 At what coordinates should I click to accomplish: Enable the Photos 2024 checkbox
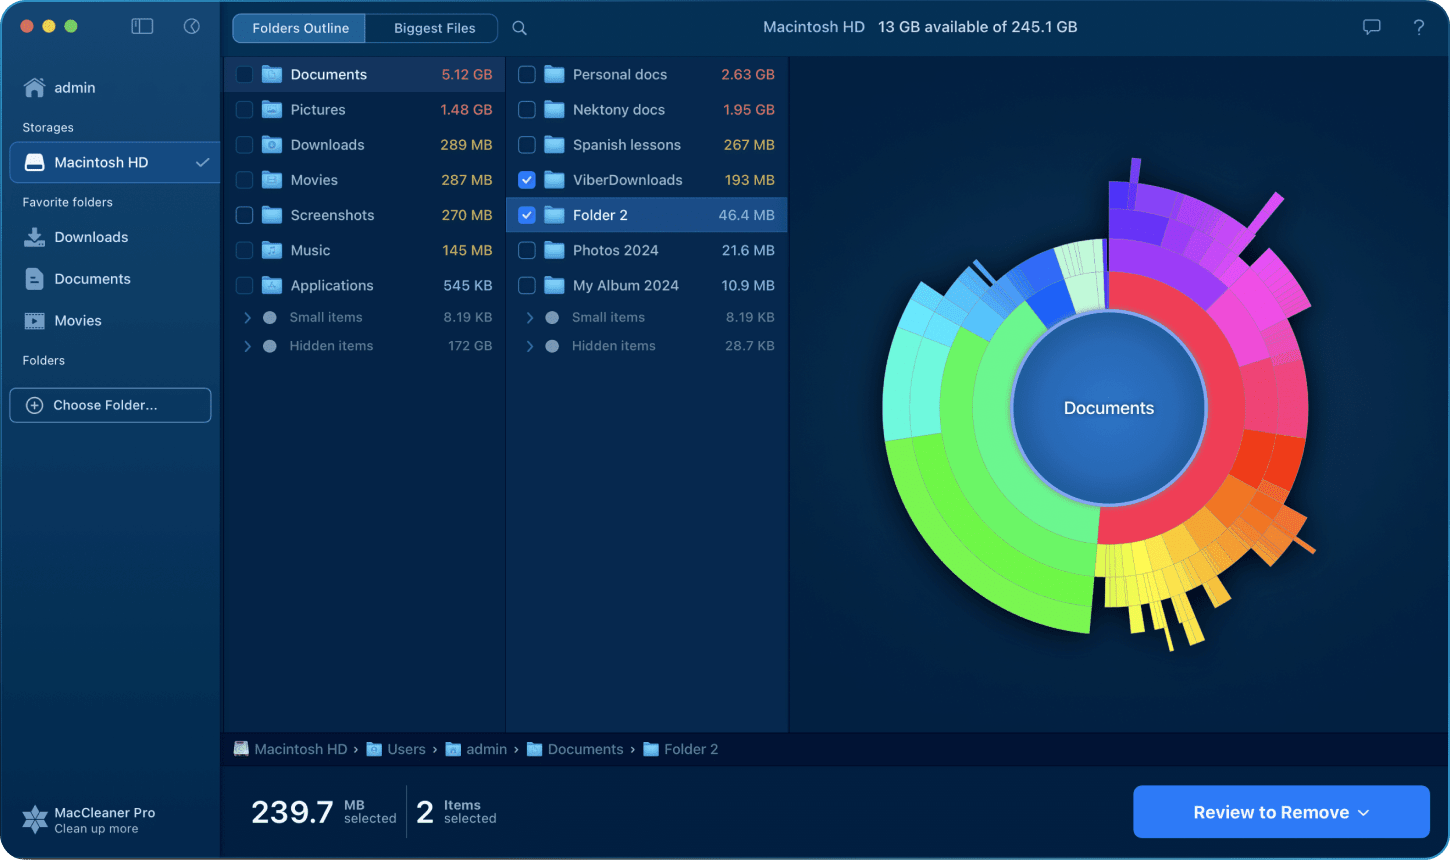pyautogui.click(x=527, y=250)
